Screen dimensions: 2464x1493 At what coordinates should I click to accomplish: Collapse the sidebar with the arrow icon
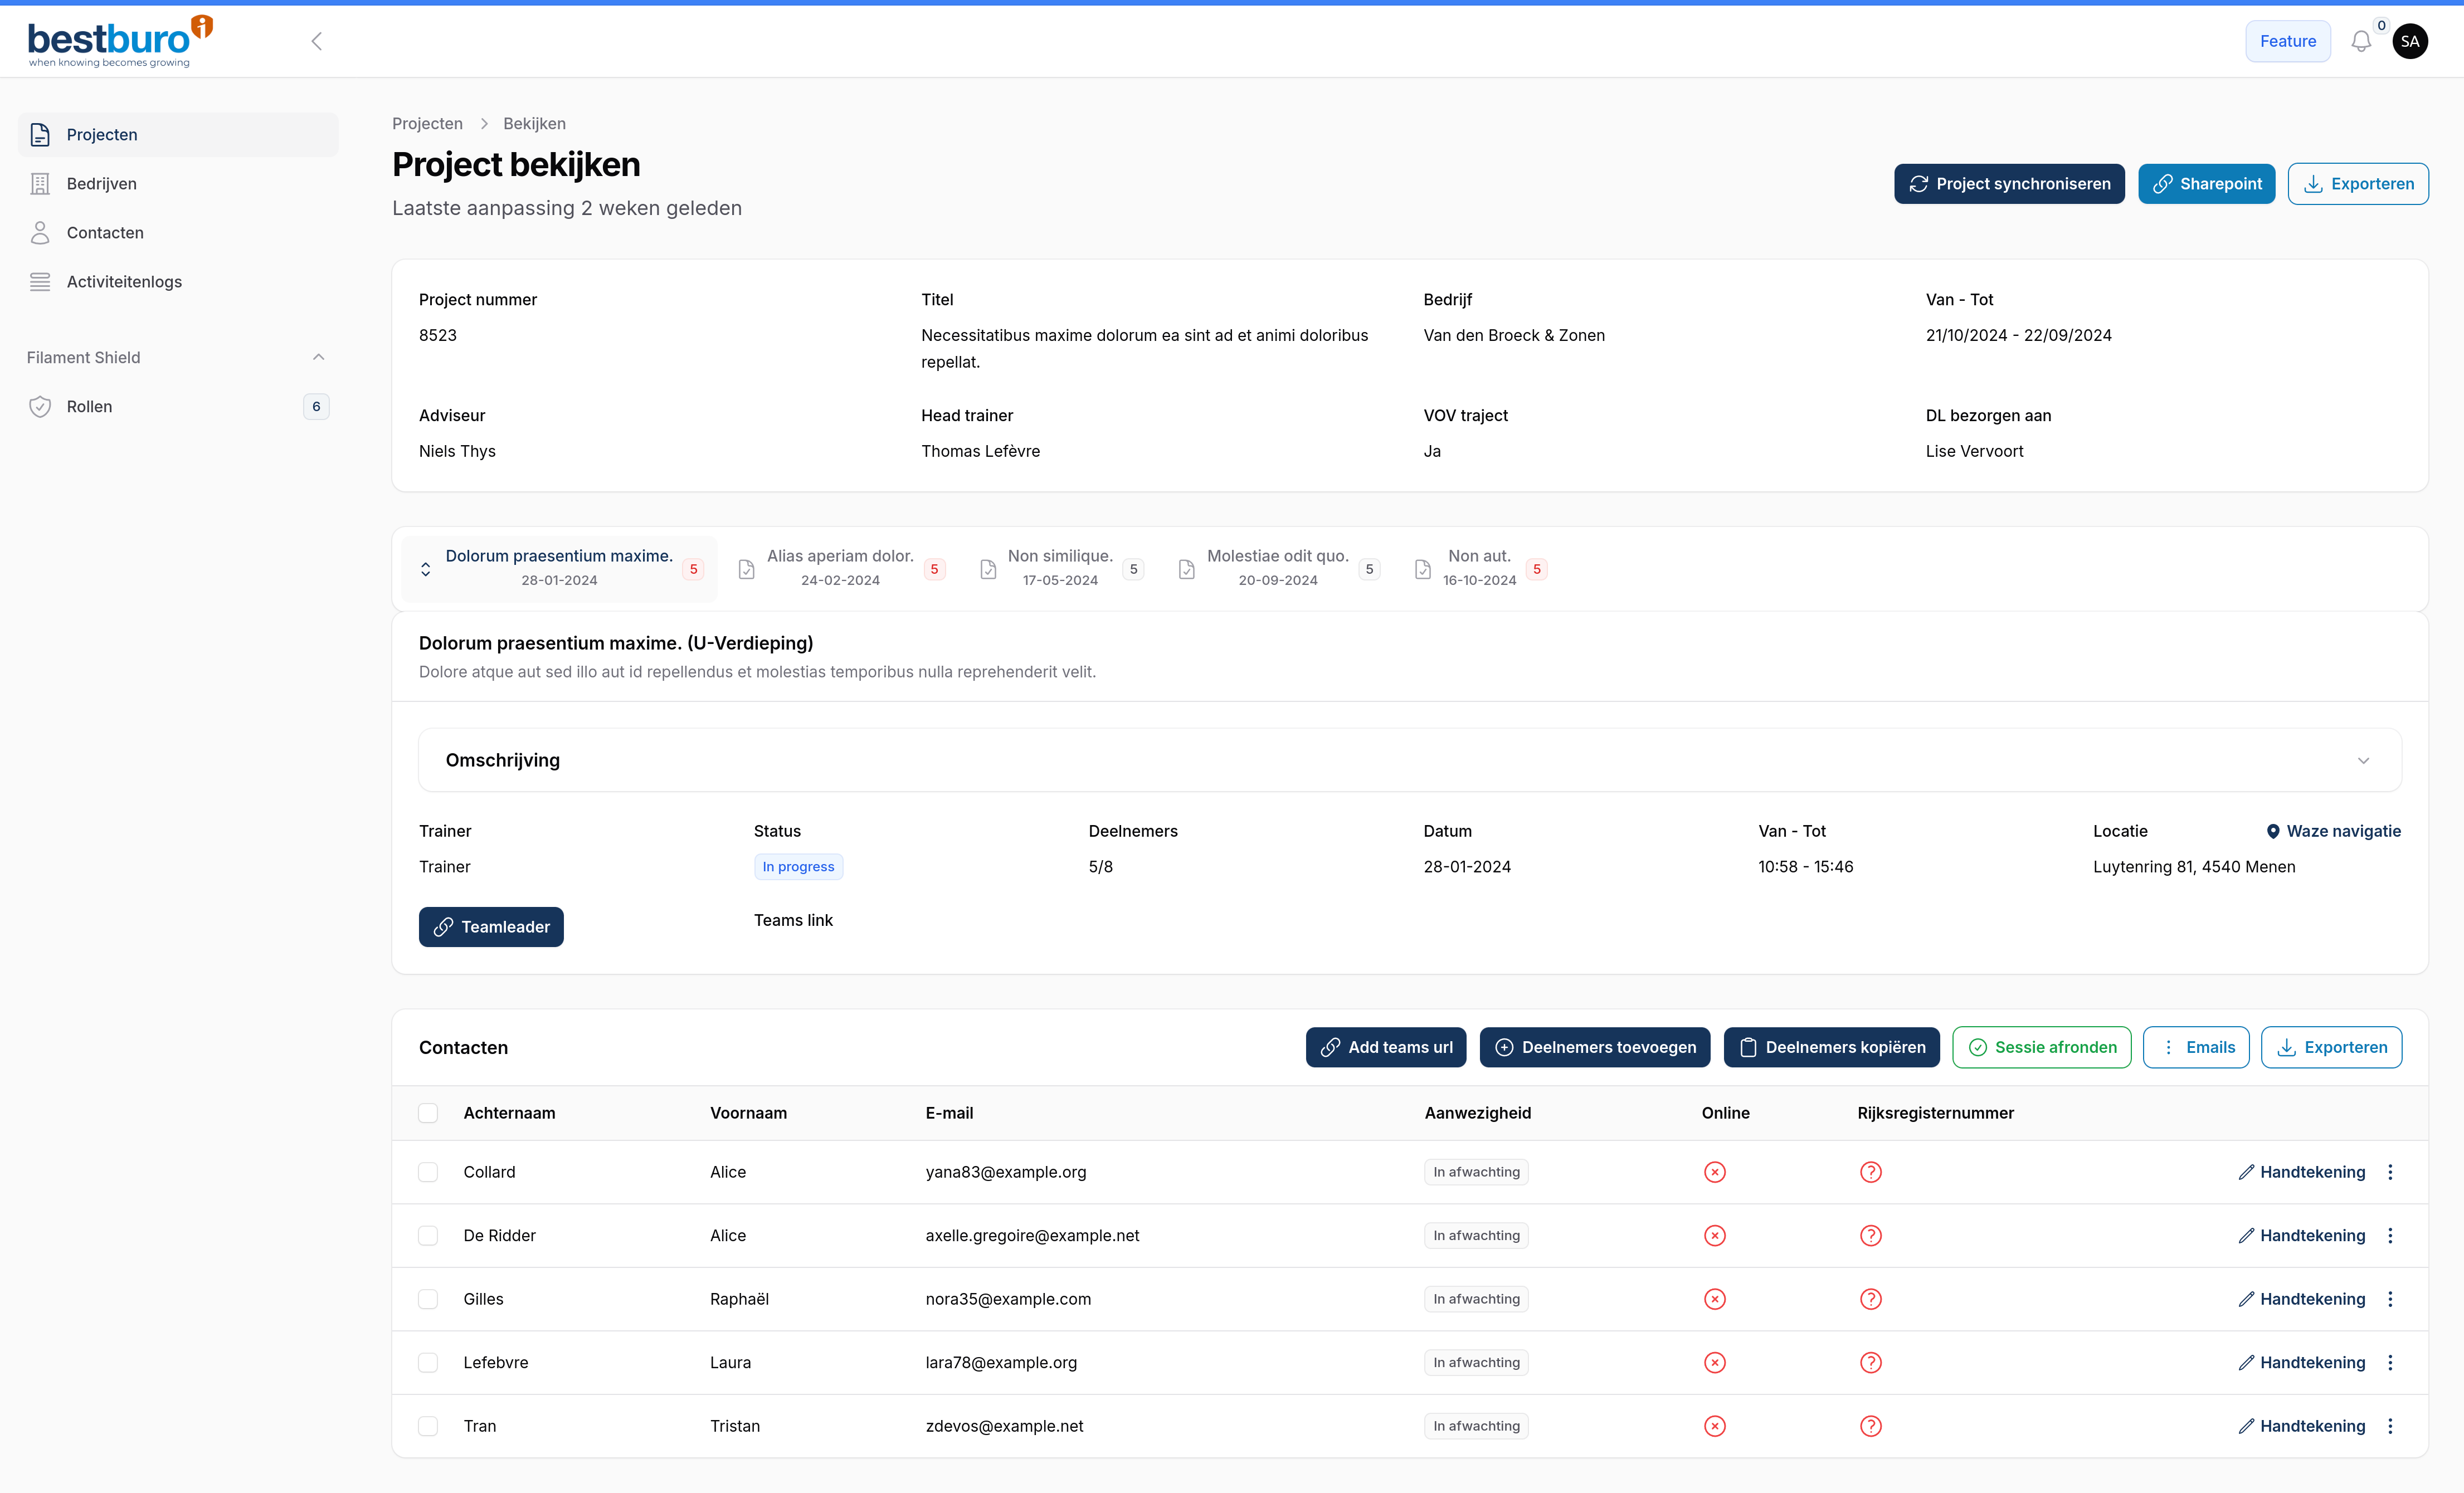pyautogui.click(x=317, y=41)
